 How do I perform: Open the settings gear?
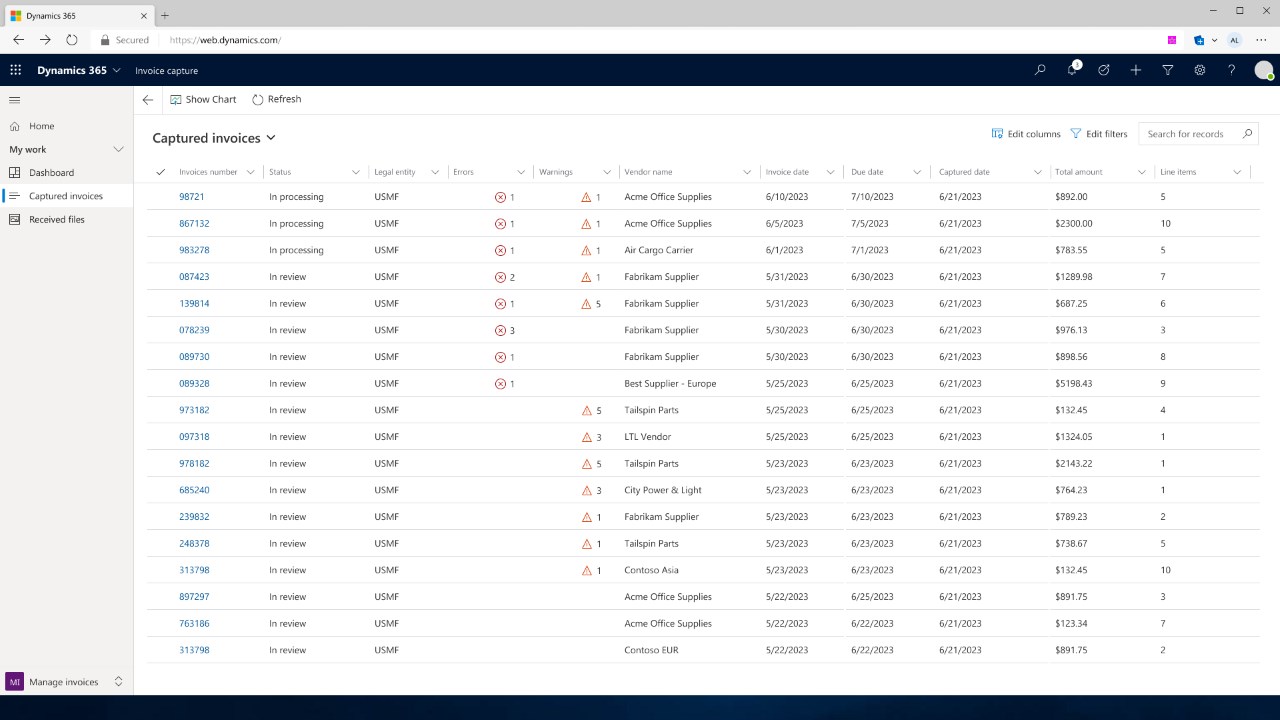(1200, 70)
